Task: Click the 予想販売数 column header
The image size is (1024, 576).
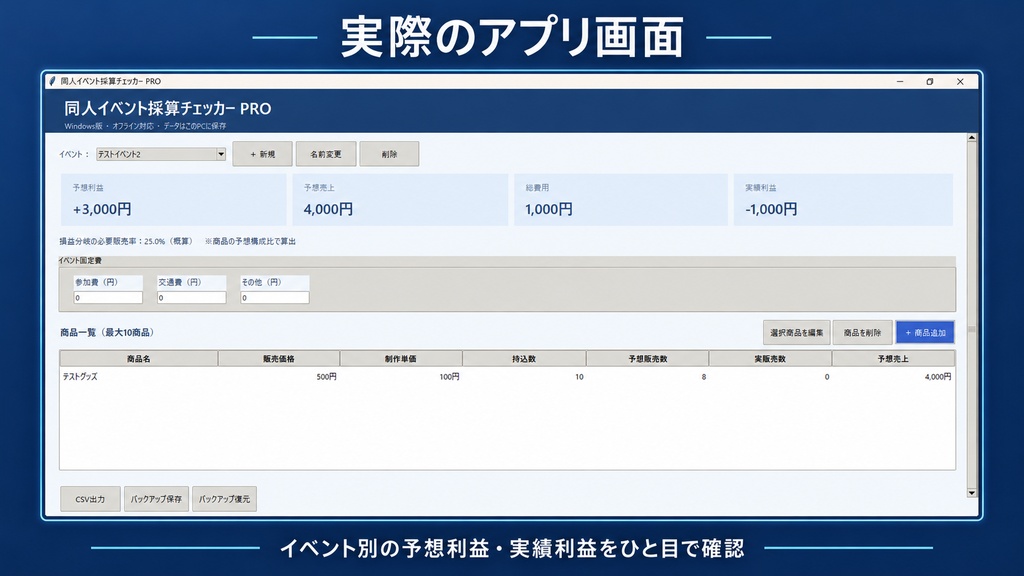Action: tap(647, 359)
